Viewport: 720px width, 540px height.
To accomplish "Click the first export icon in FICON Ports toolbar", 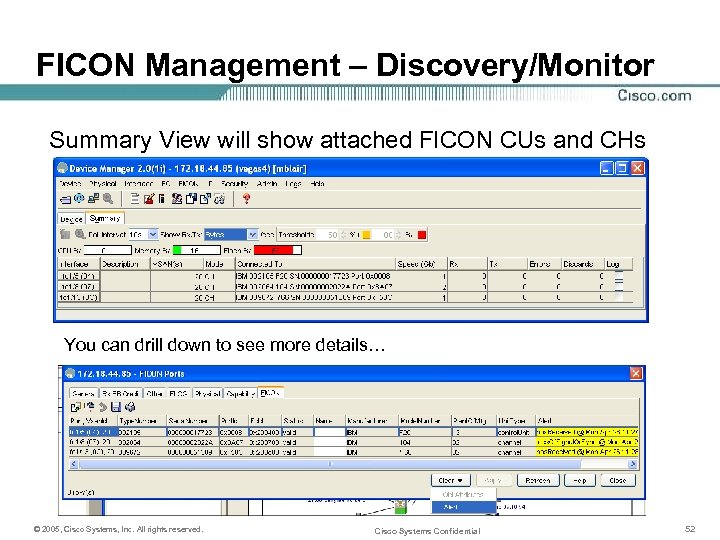I will pos(76,407).
